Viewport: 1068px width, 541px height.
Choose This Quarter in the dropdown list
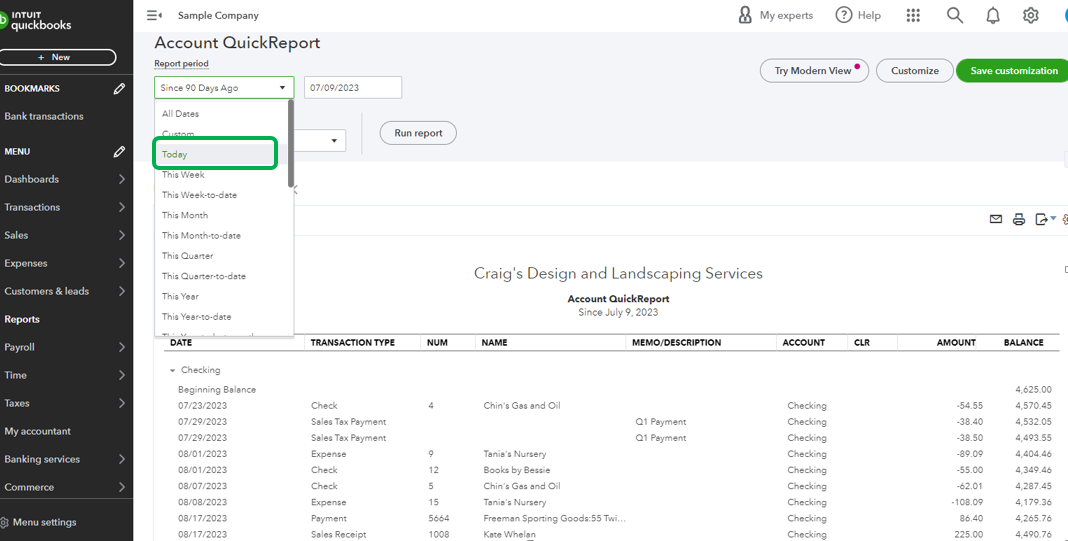[x=187, y=256]
